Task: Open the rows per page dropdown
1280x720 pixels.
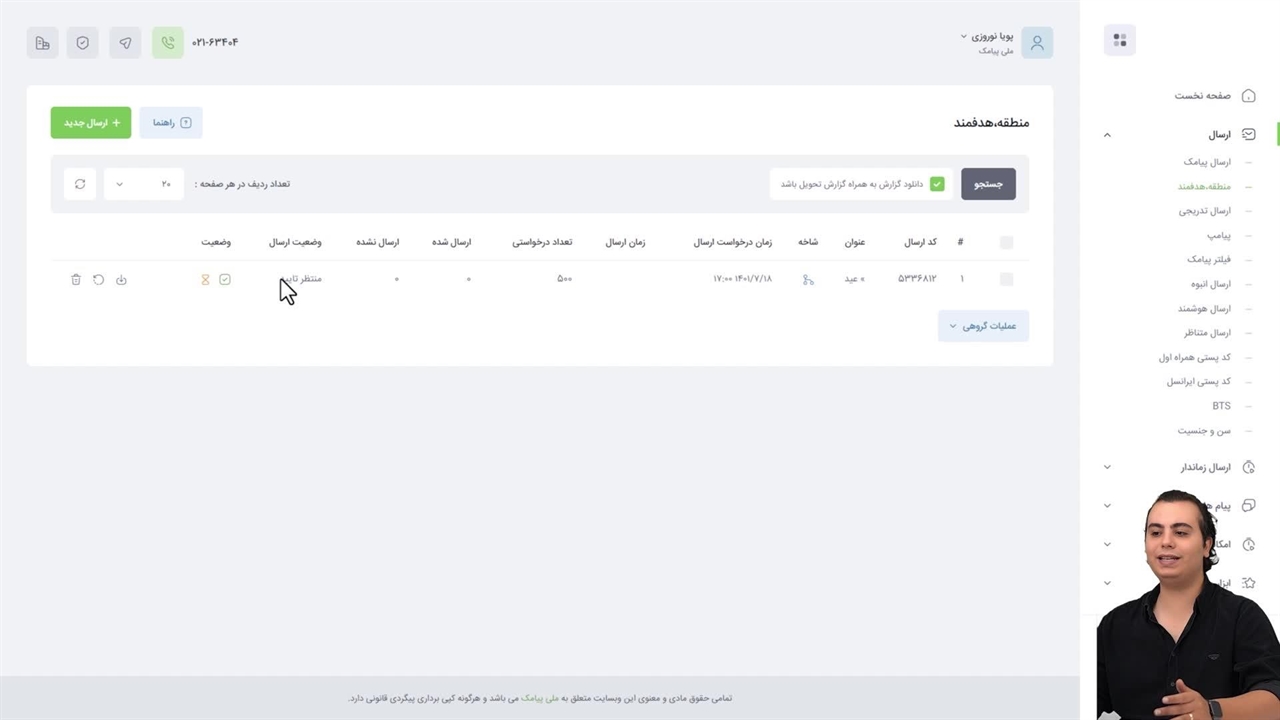Action: [144, 184]
